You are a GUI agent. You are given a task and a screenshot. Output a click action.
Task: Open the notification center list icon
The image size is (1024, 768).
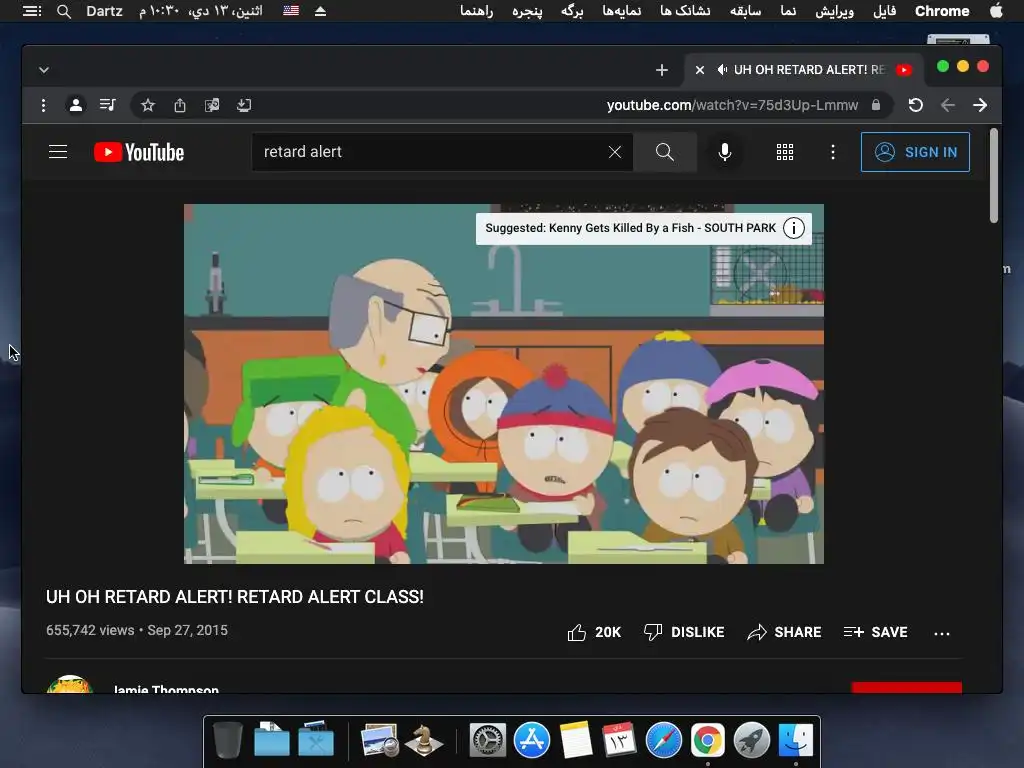click(31, 11)
